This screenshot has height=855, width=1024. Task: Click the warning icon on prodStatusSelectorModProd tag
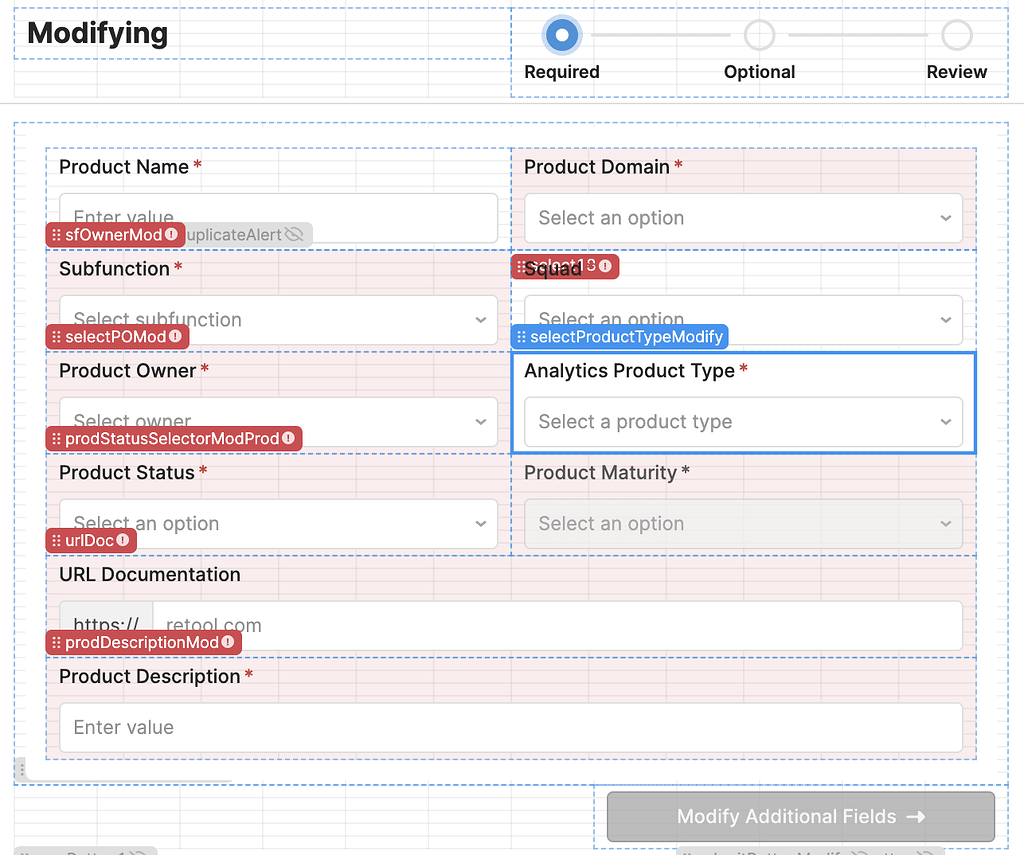click(x=288, y=439)
